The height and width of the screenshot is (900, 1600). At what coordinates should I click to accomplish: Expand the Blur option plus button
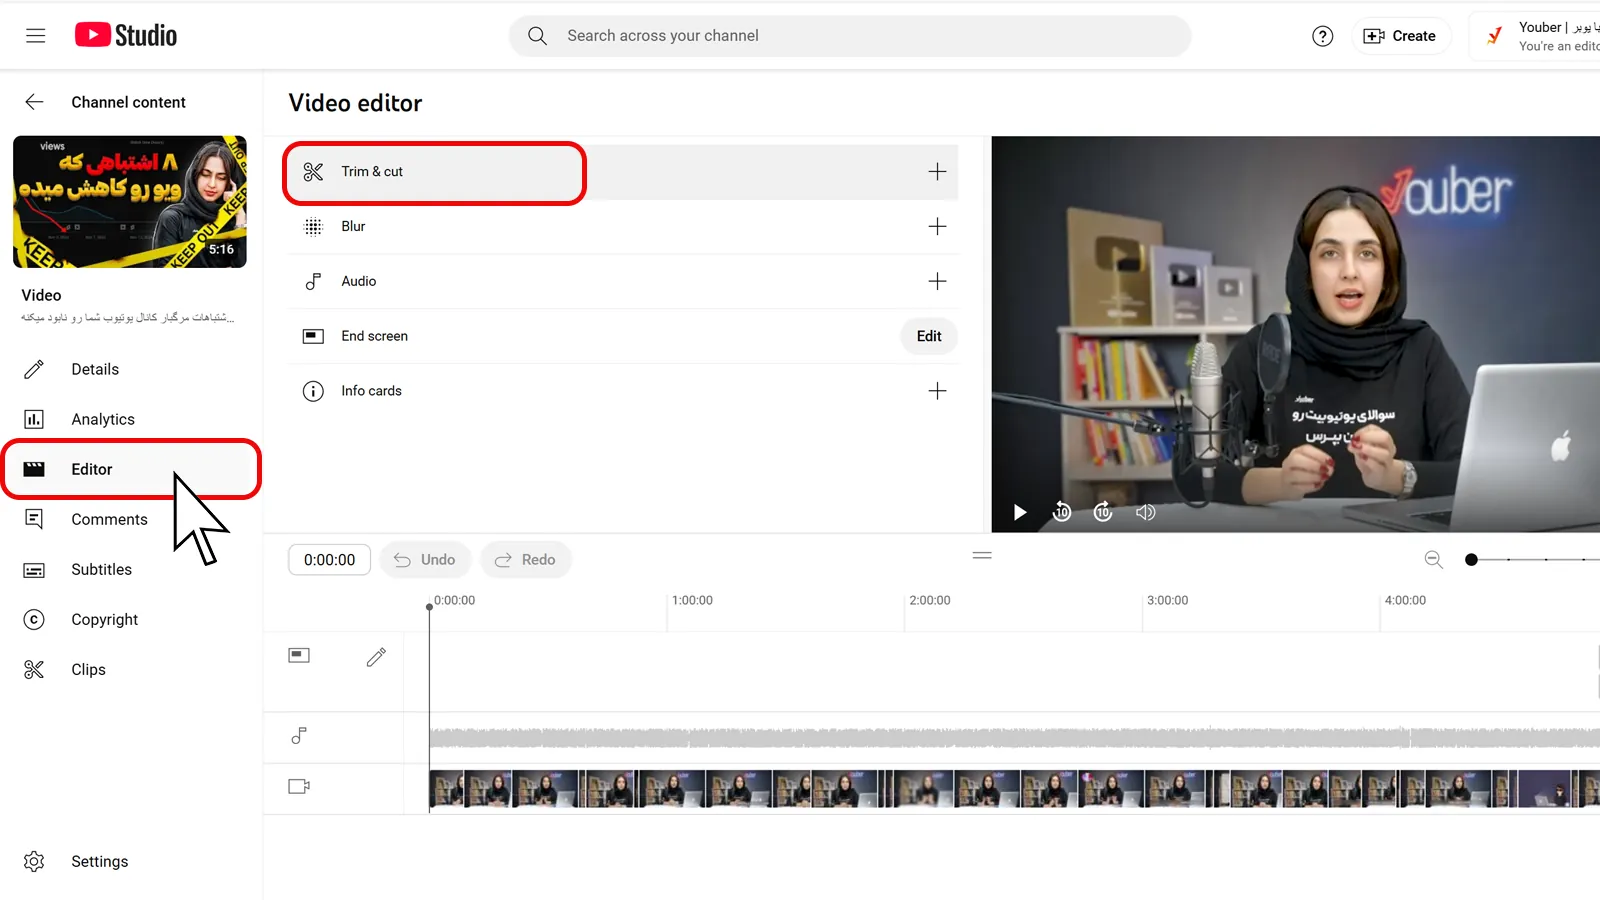tap(937, 227)
